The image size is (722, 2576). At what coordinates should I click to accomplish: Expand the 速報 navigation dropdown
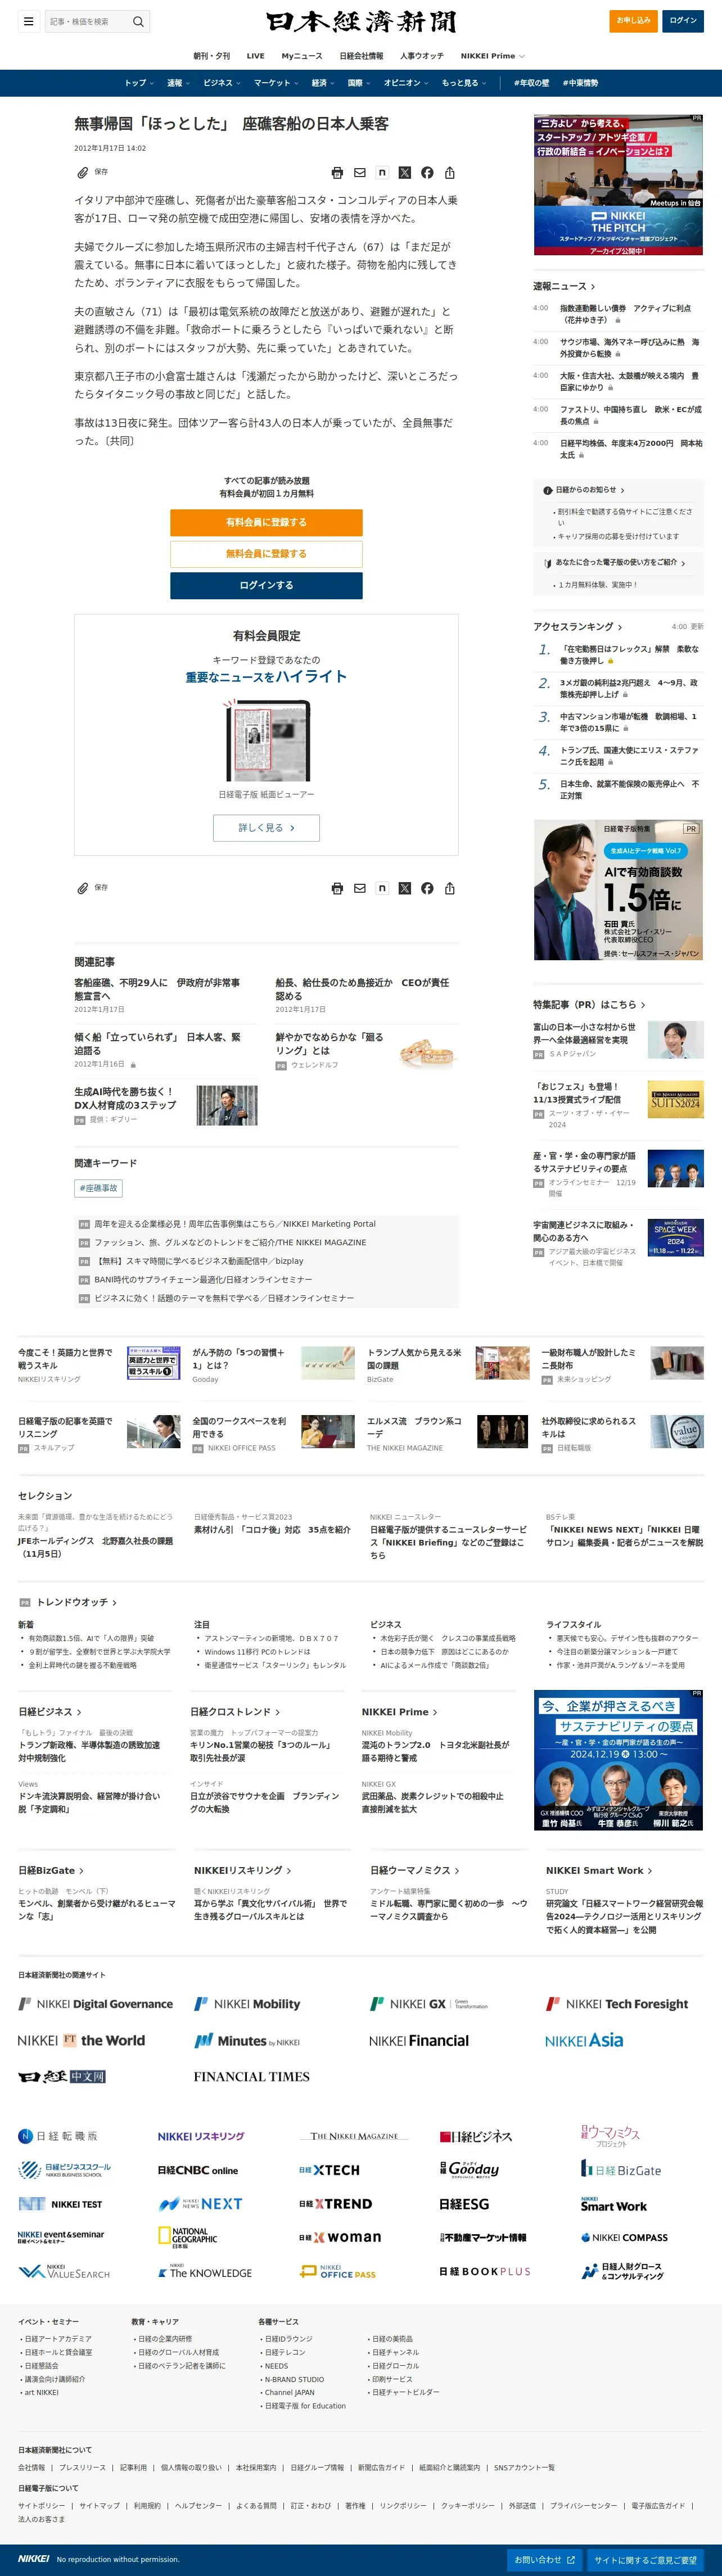178,83
